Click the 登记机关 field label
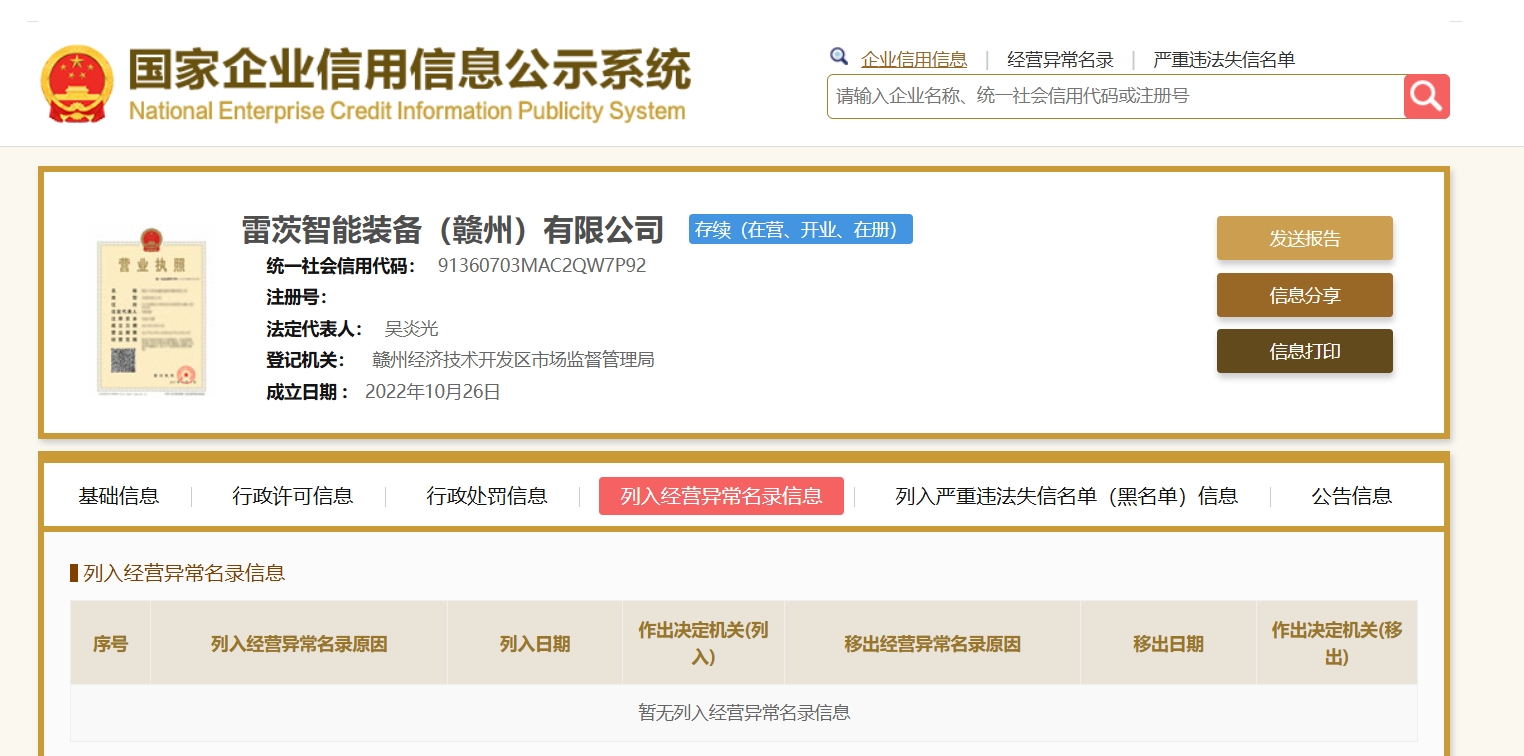Screen dimensions: 1524x756 306,360
